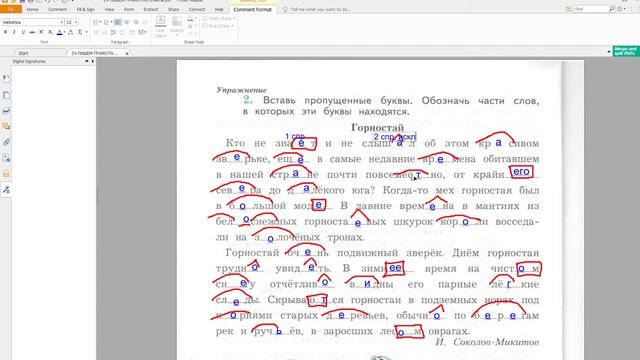Apply subscript formatting

50,32
